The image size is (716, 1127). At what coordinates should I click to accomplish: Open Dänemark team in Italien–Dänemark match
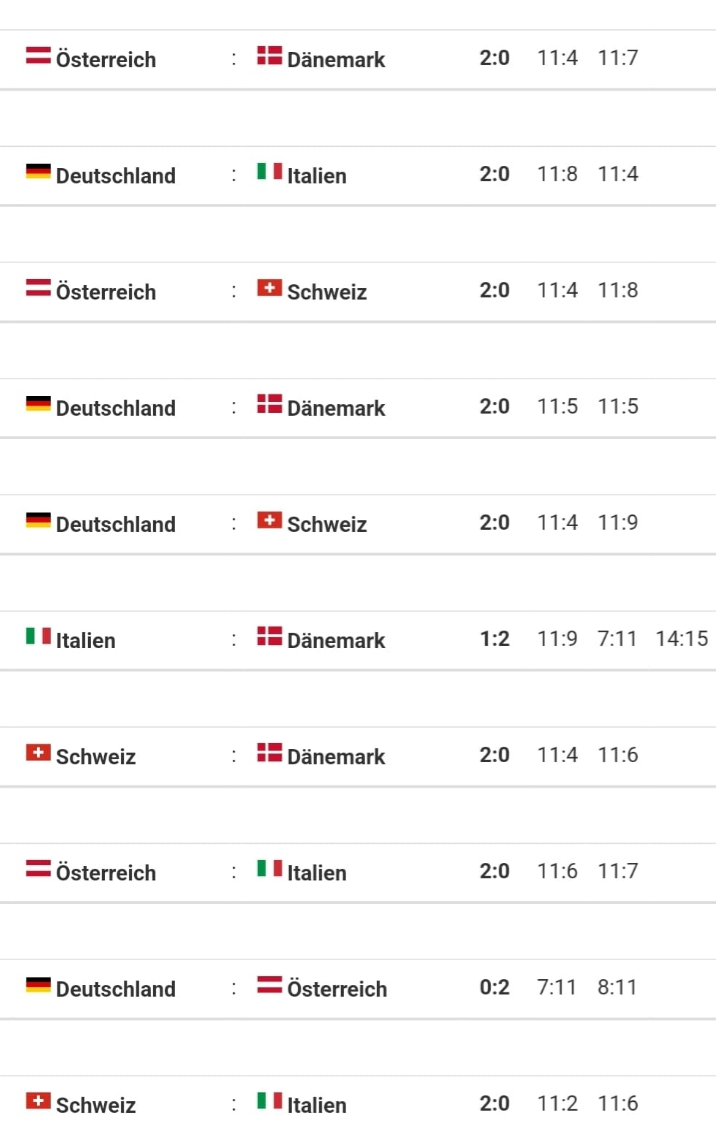(336, 640)
